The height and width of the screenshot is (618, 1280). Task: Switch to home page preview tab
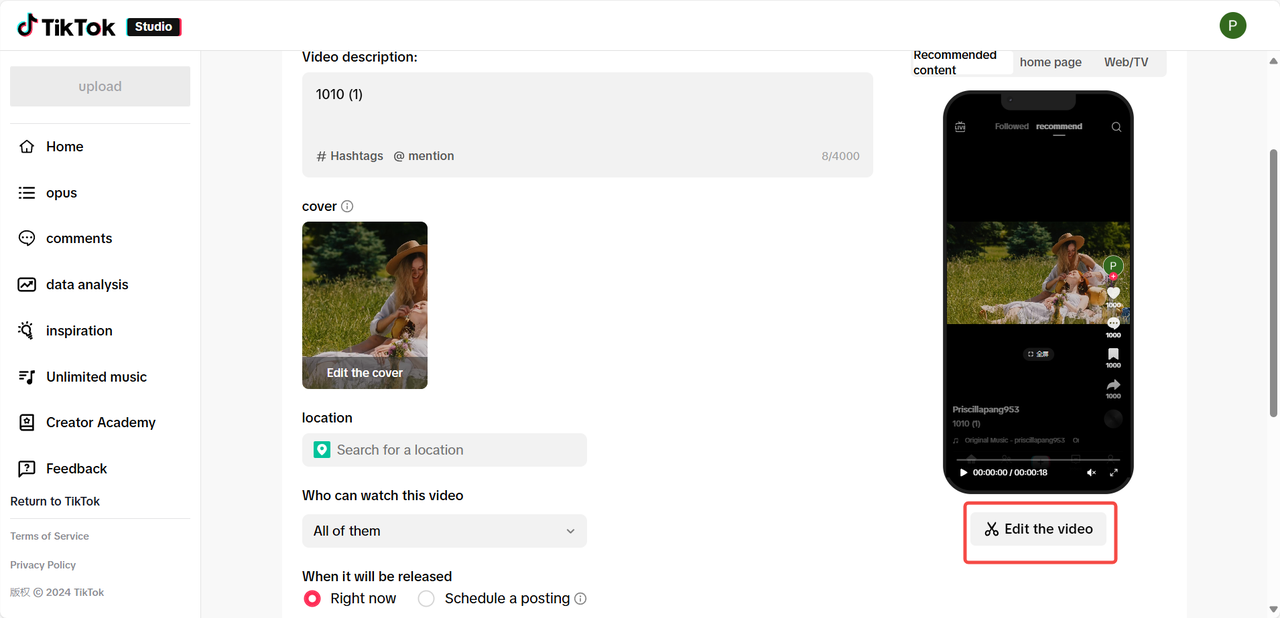click(x=1050, y=62)
